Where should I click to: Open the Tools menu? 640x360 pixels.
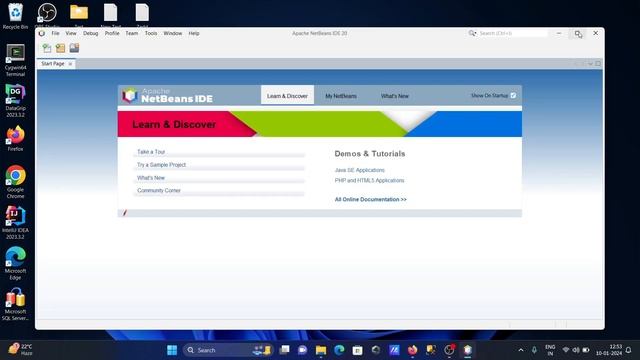click(x=151, y=33)
